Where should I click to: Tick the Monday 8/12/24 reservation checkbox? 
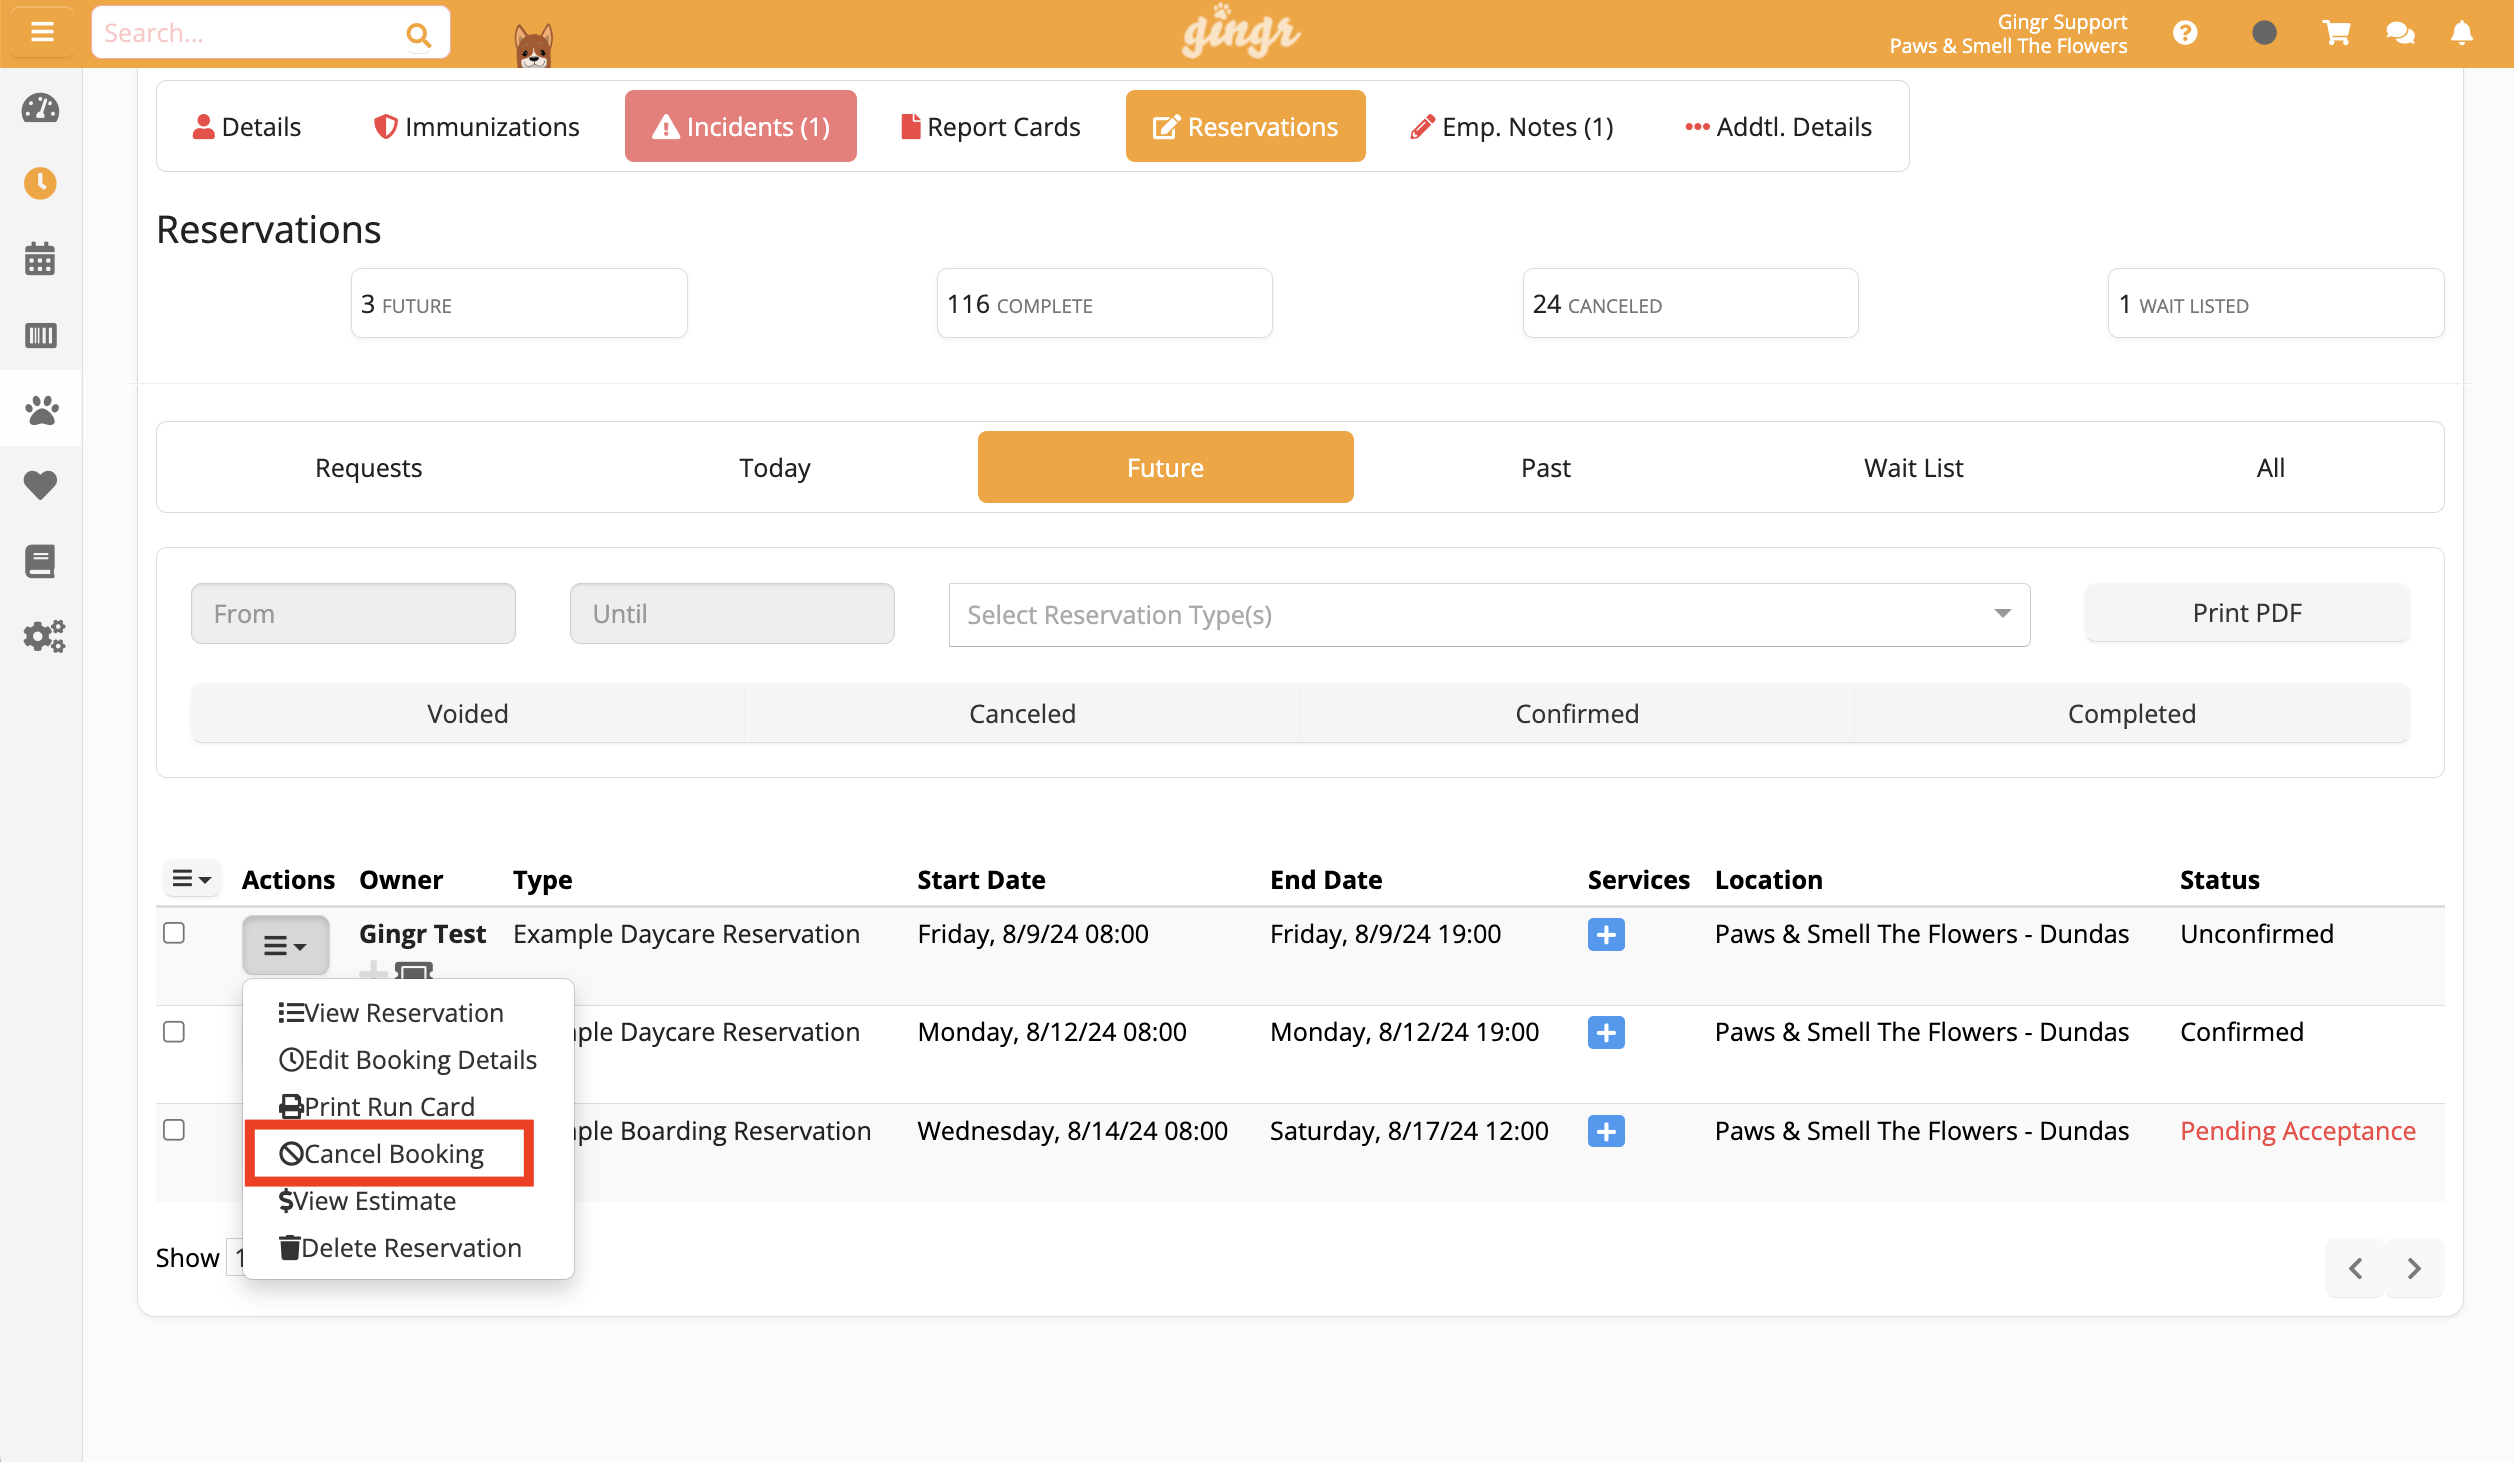point(174,1031)
